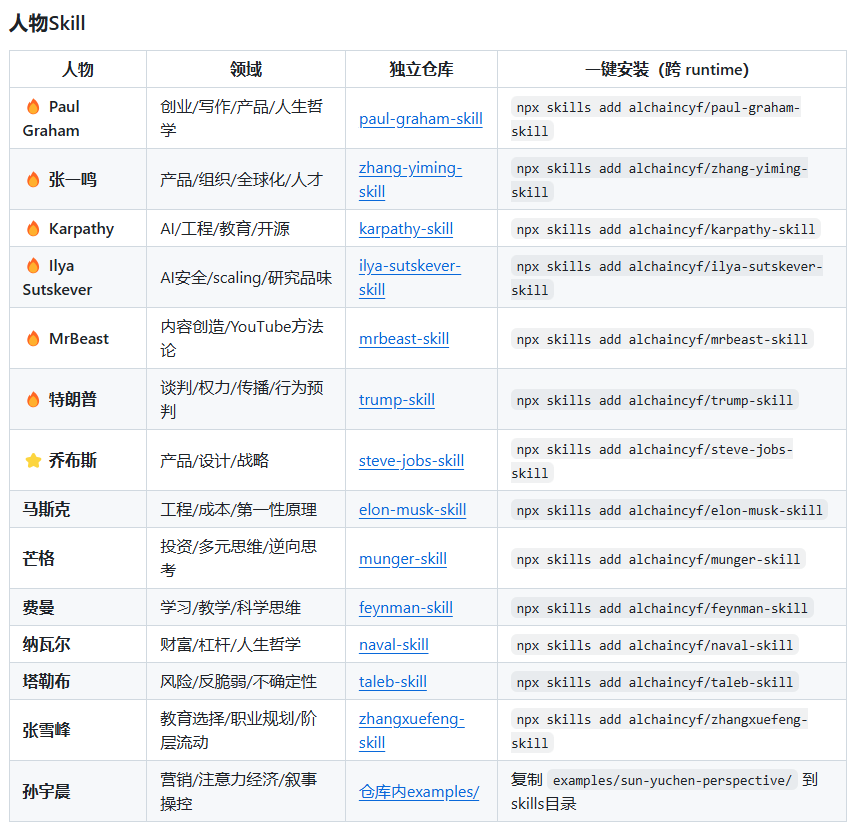
Task: Open the ilya-sutskever-skill repository link
Action: [x=410, y=277]
